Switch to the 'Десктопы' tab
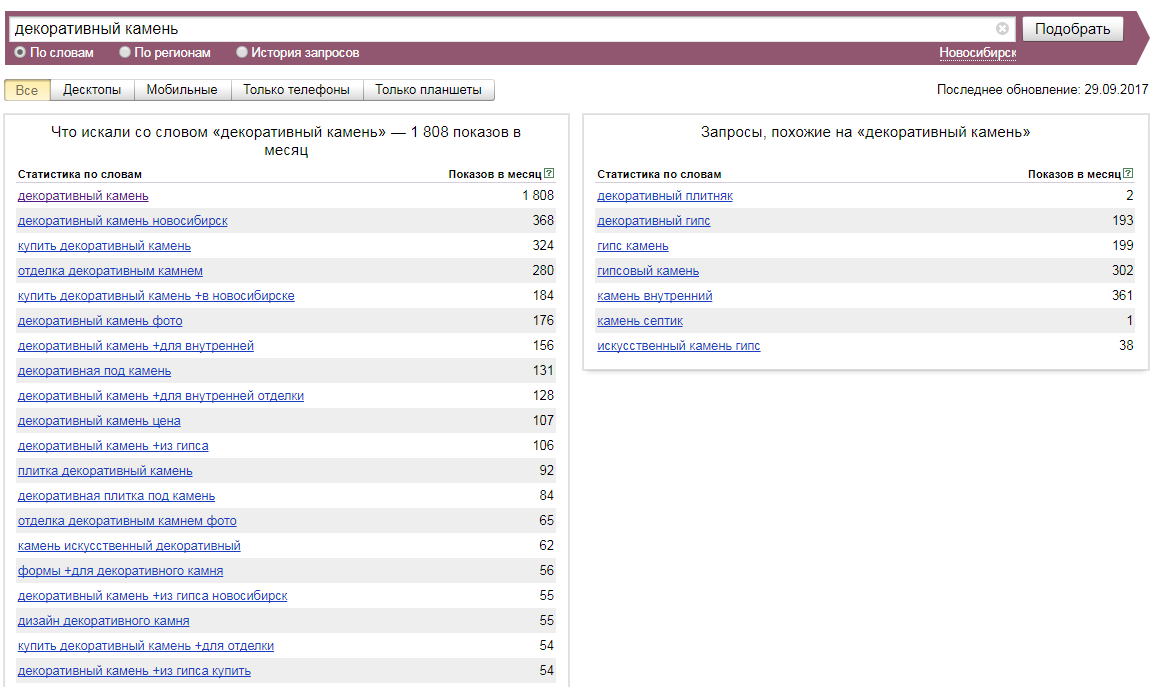Screen dimensions: 1167x687 92,90
